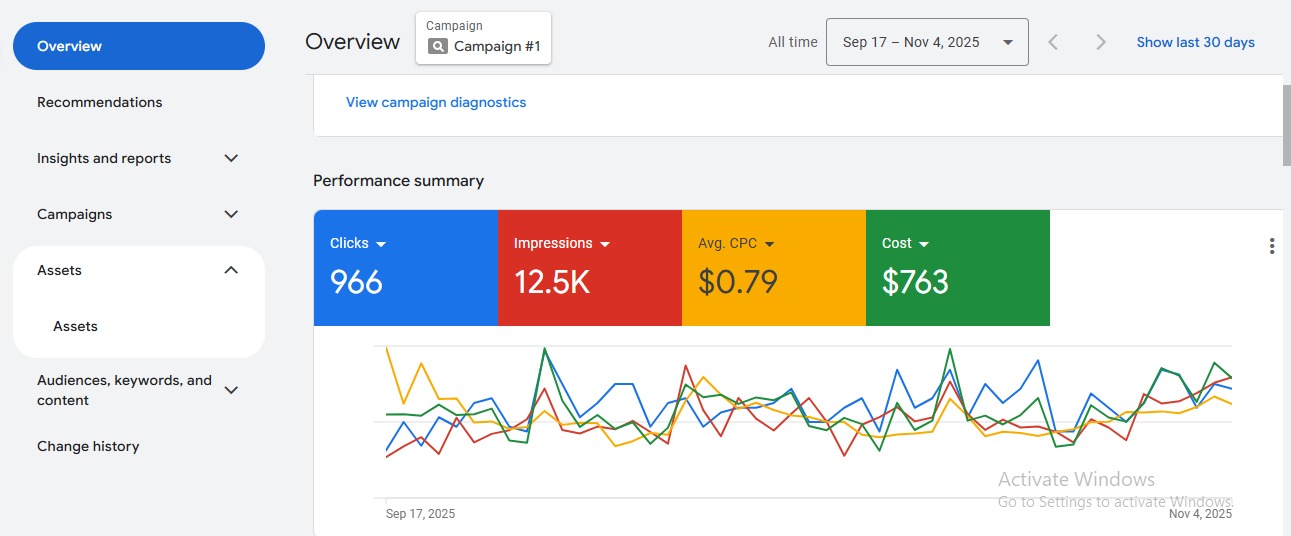Click Show last 30 days link
The width and height of the screenshot is (1291, 536).
(1196, 42)
